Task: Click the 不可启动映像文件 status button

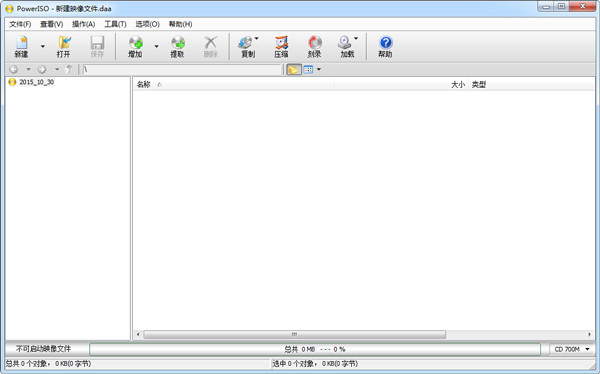Action: pyautogui.click(x=44, y=349)
